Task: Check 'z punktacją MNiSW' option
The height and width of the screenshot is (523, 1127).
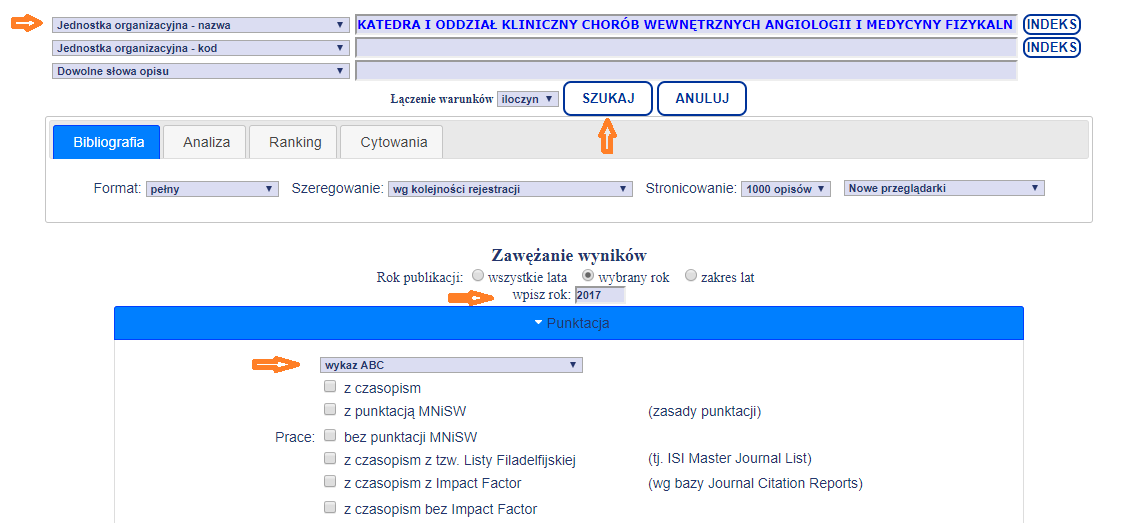Action: [x=330, y=410]
